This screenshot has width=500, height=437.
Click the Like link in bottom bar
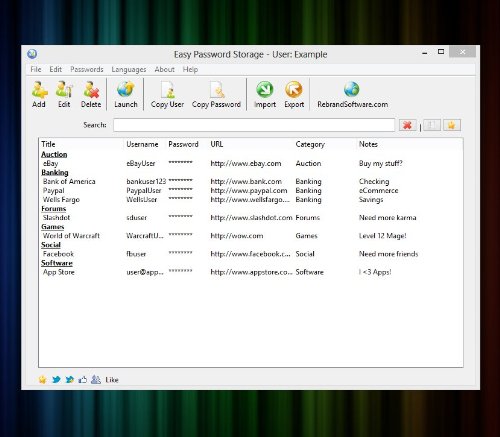tap(112, 380)
